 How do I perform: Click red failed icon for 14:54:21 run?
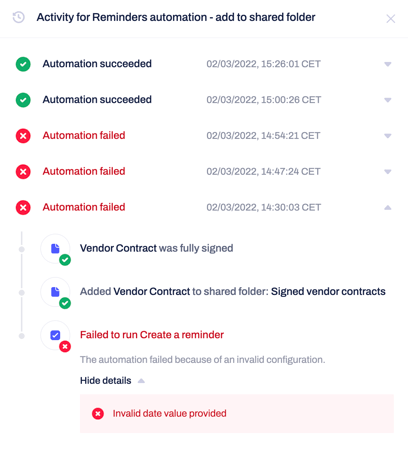[x=23, y=136]
